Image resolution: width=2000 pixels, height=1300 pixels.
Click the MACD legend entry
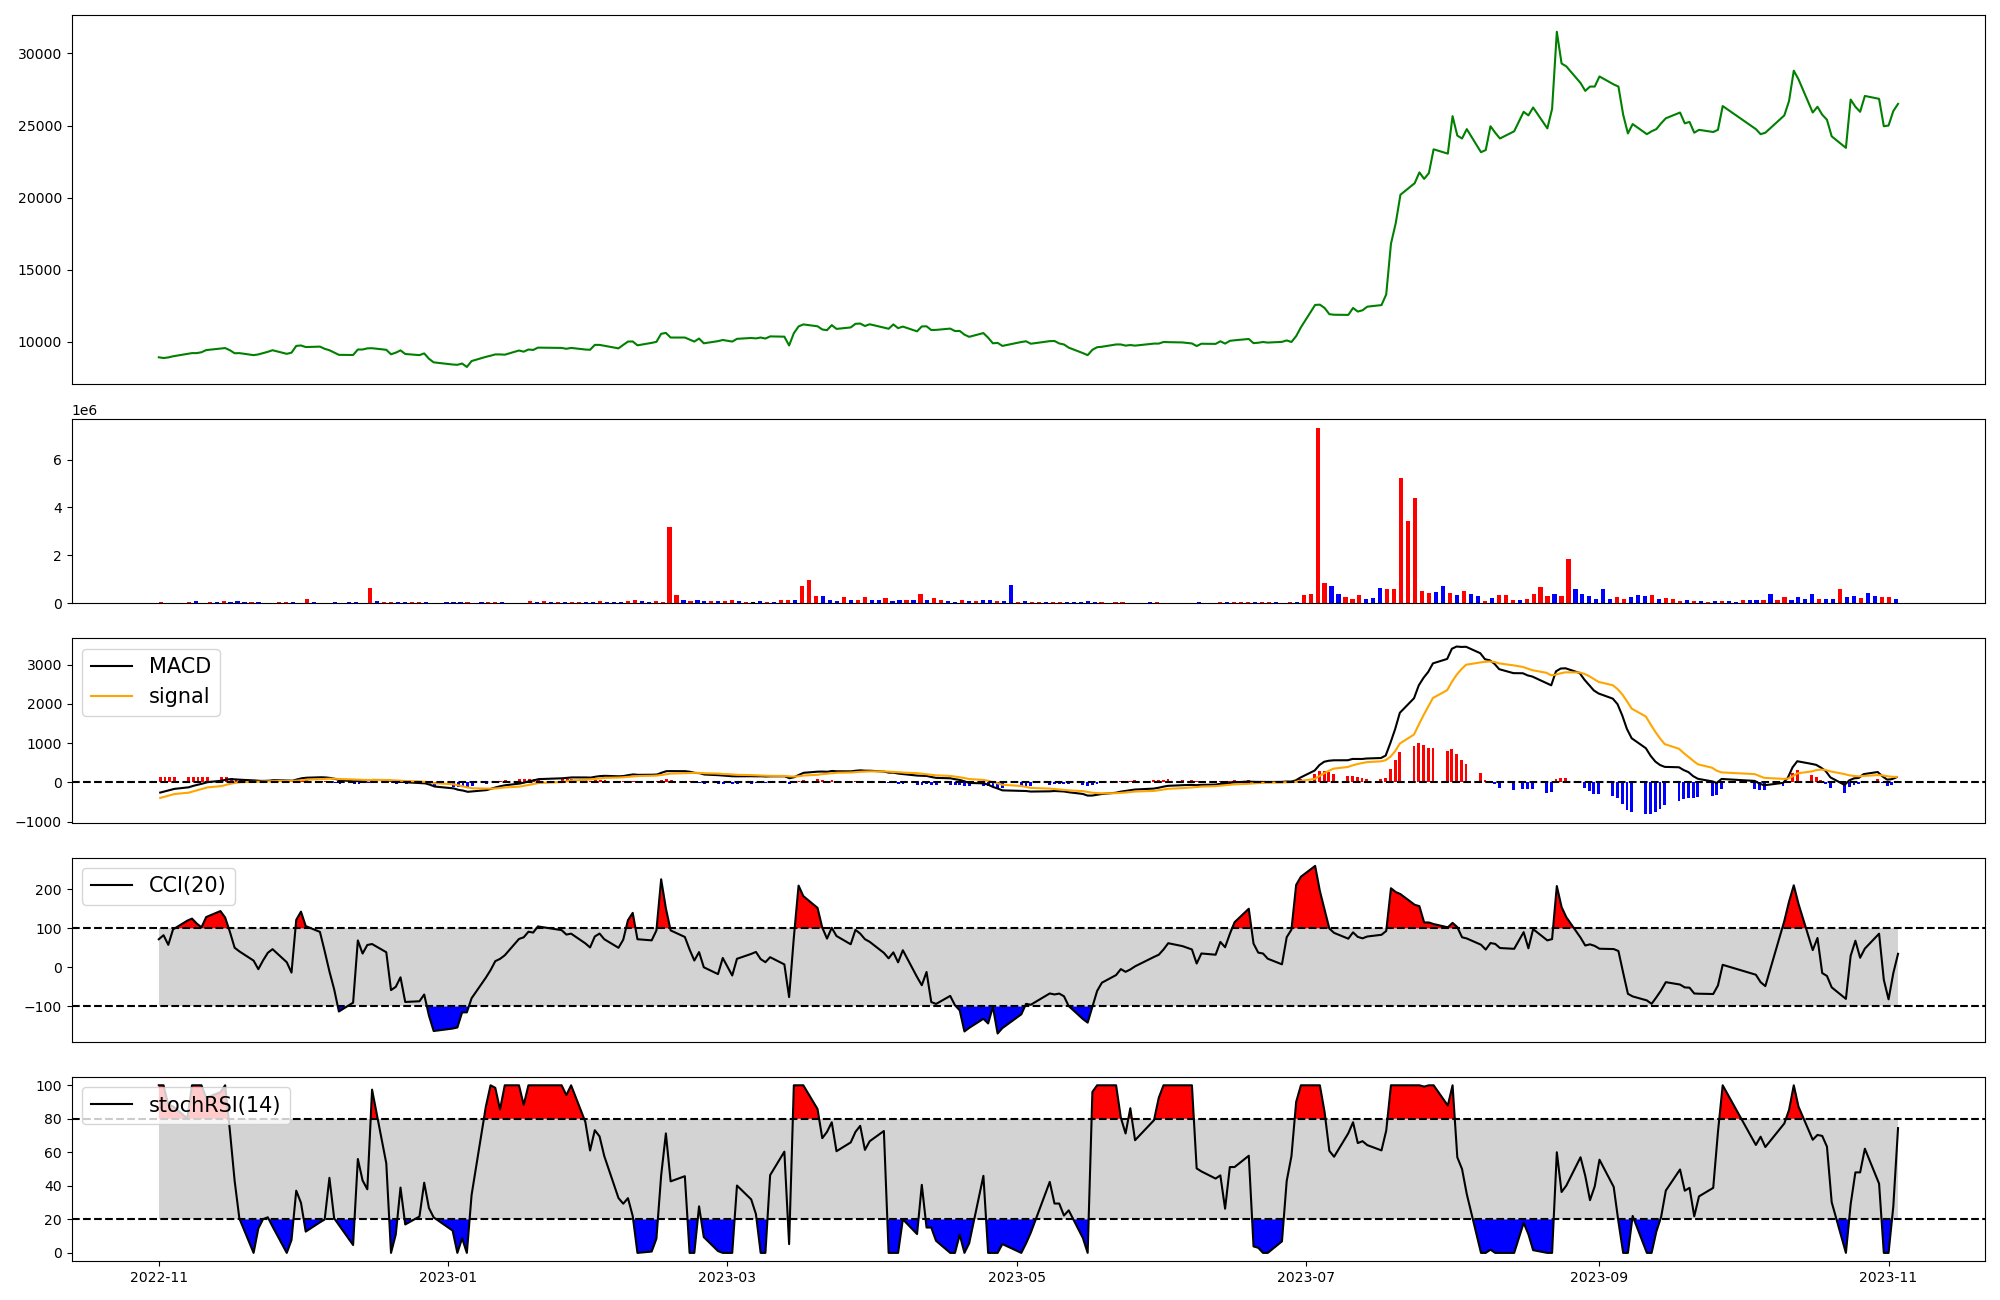[179, 666]
